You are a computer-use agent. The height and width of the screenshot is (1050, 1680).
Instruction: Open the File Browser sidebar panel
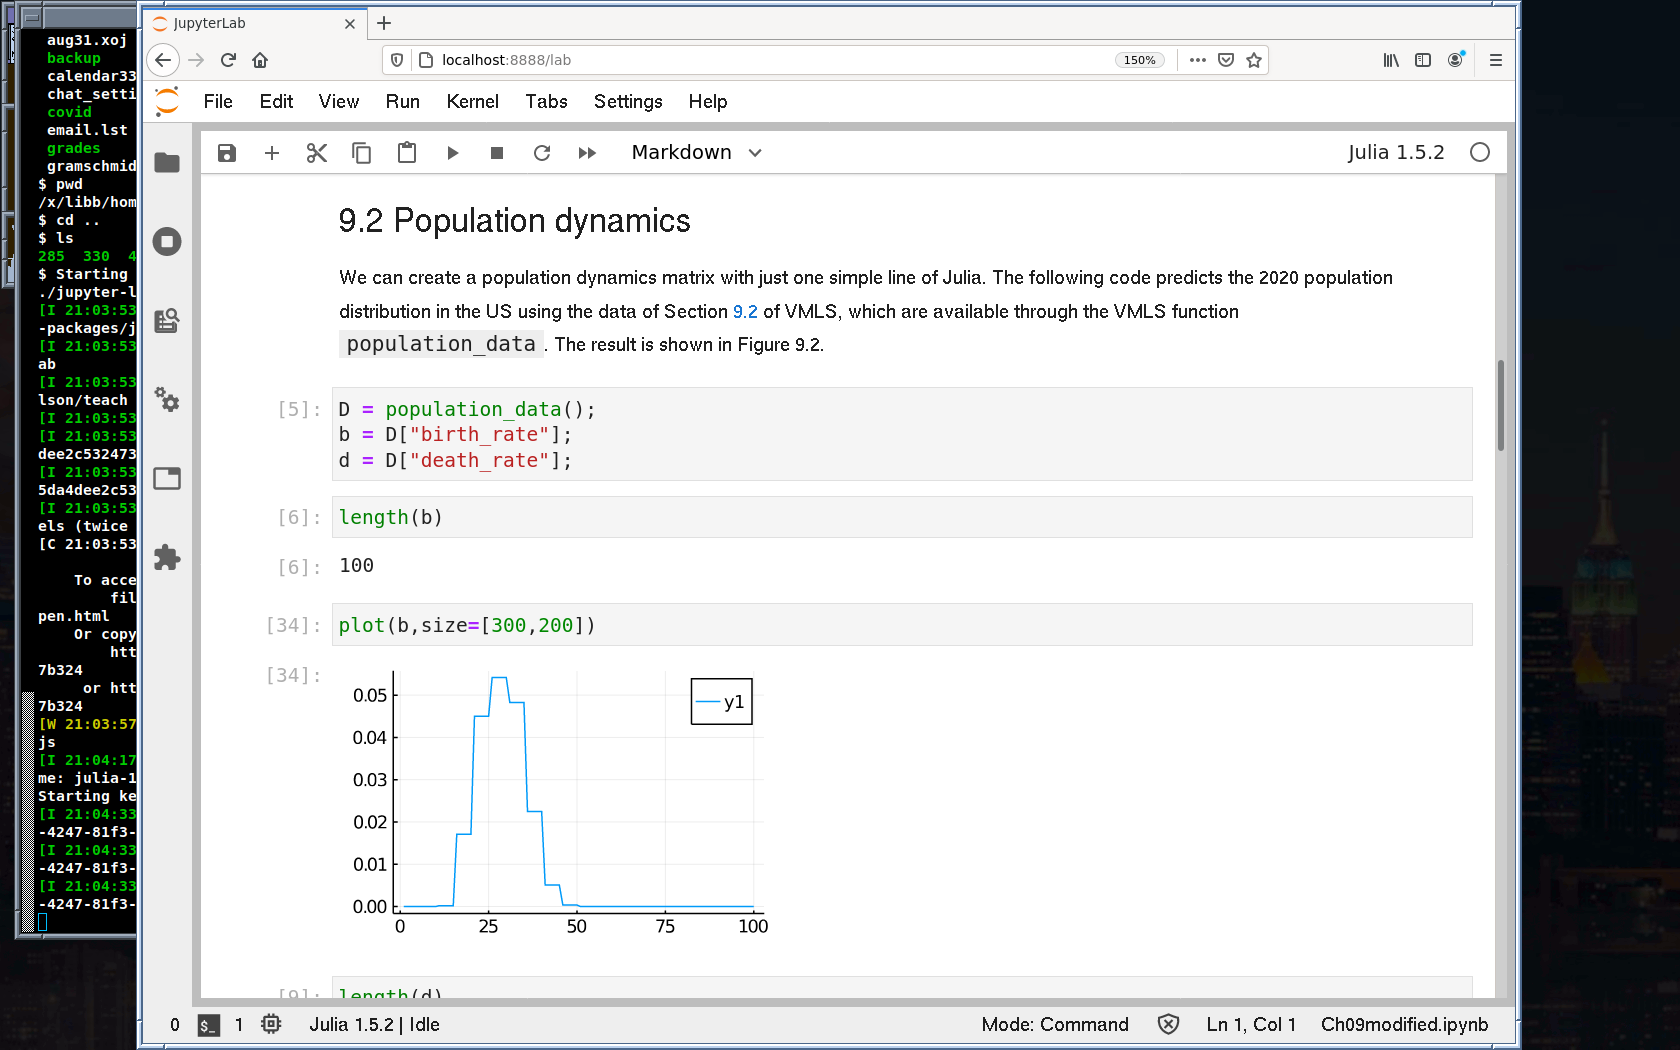(x=167, y=163)
